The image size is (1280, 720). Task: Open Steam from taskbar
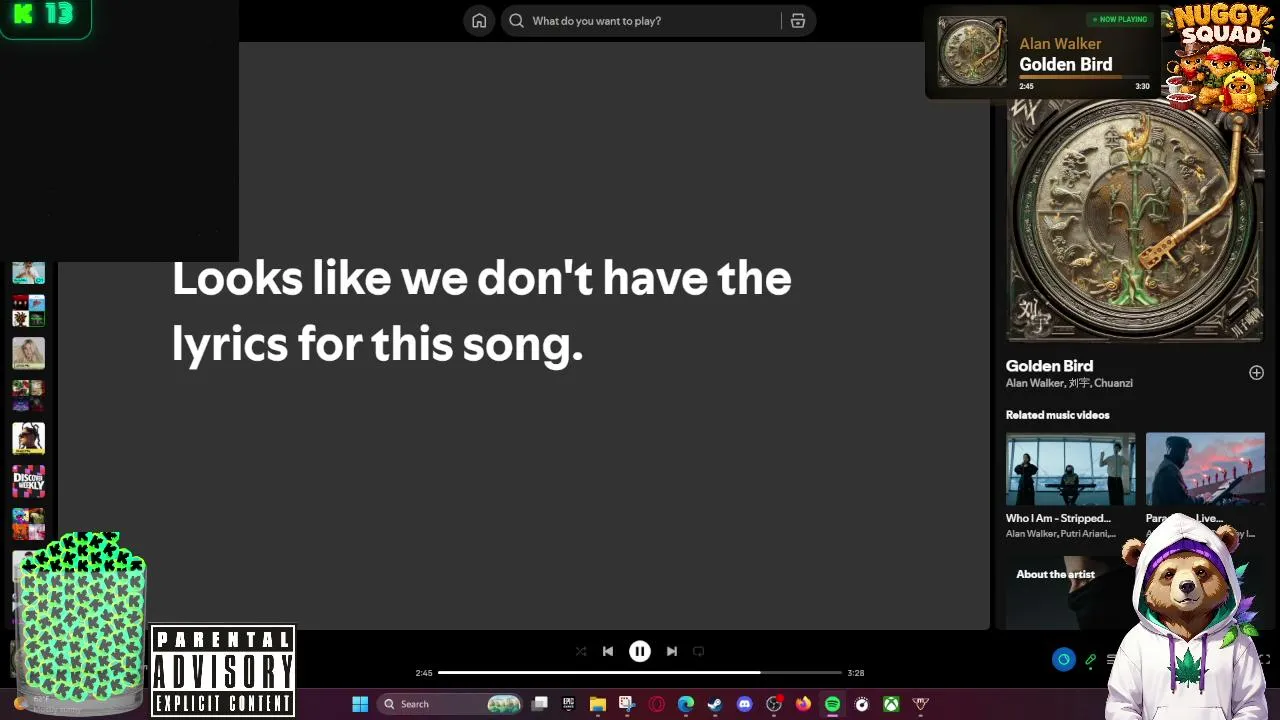[x=714, y=704]
